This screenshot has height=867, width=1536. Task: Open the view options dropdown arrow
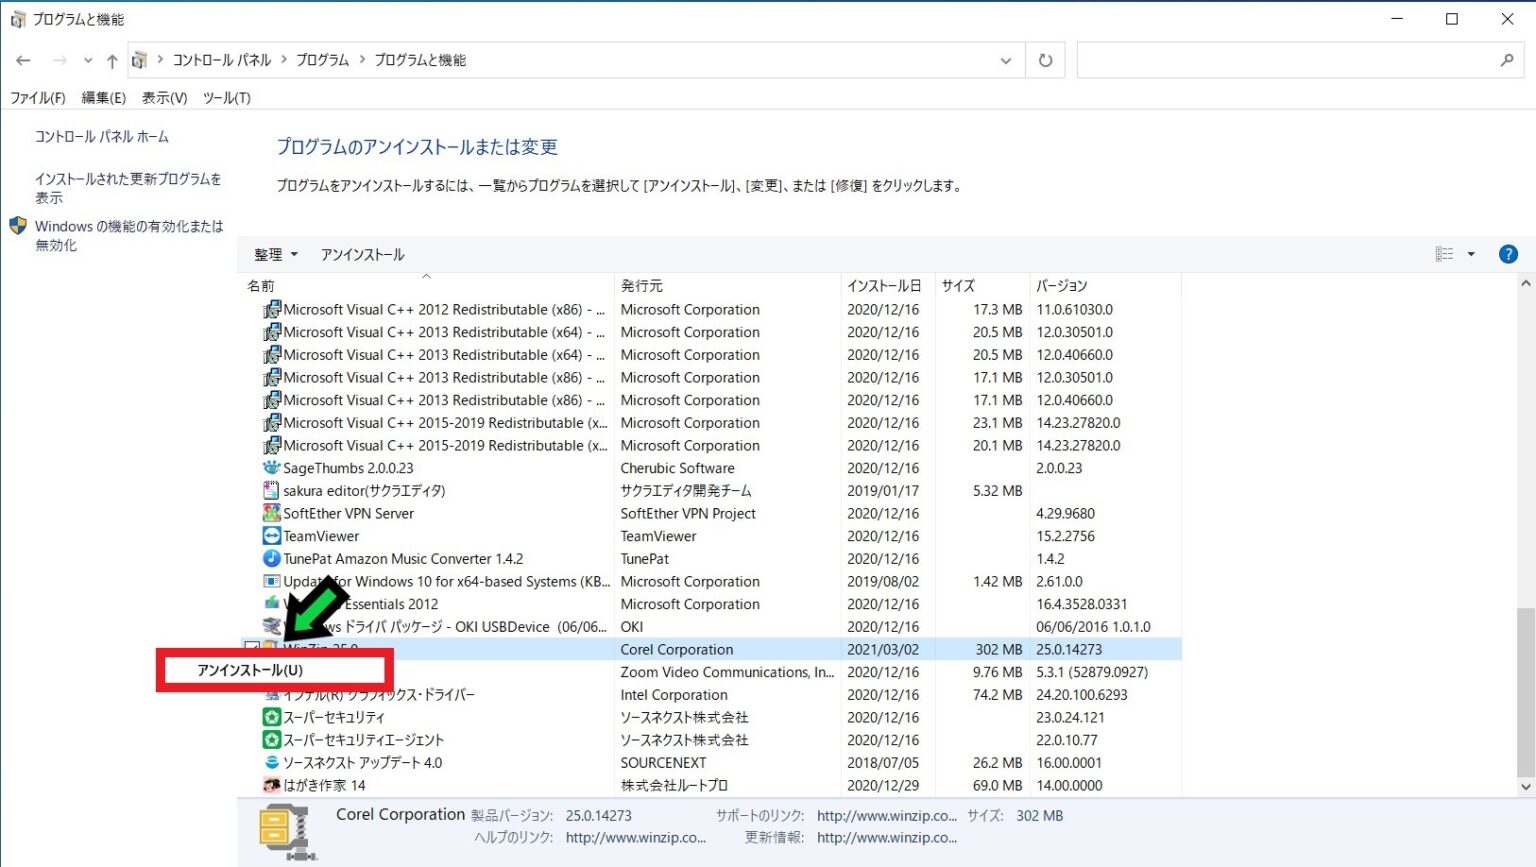coord(1470,254)
